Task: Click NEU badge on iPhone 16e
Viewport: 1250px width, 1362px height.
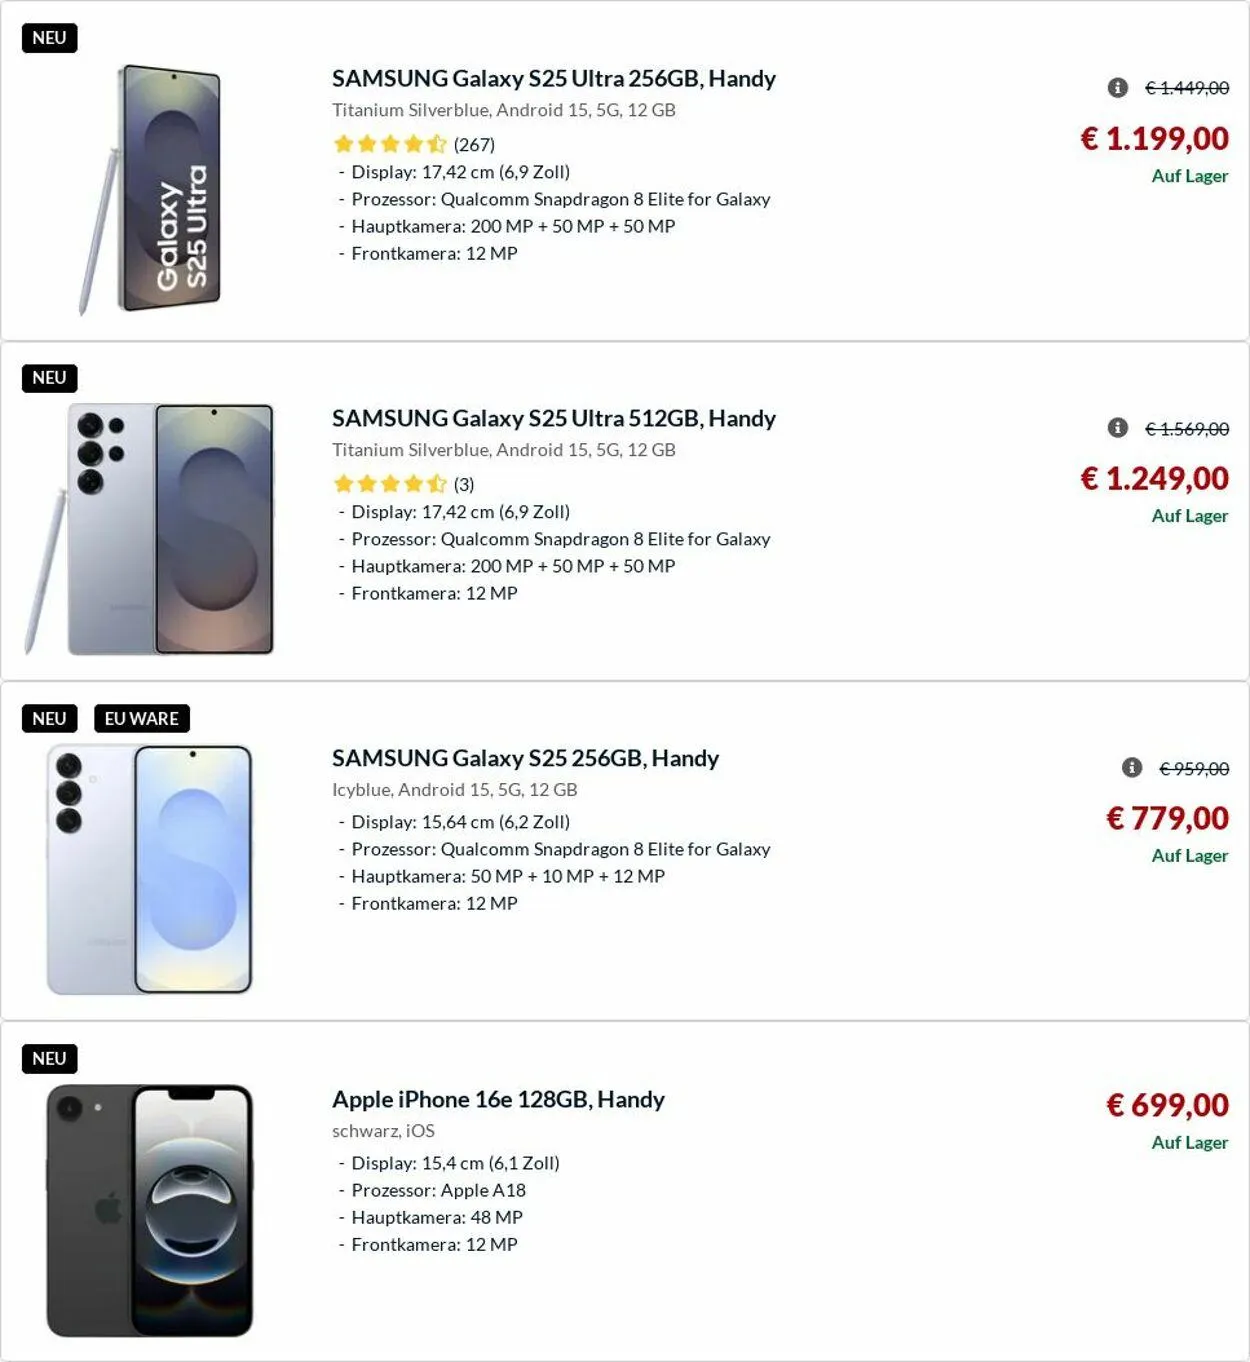Action: 49,1059
